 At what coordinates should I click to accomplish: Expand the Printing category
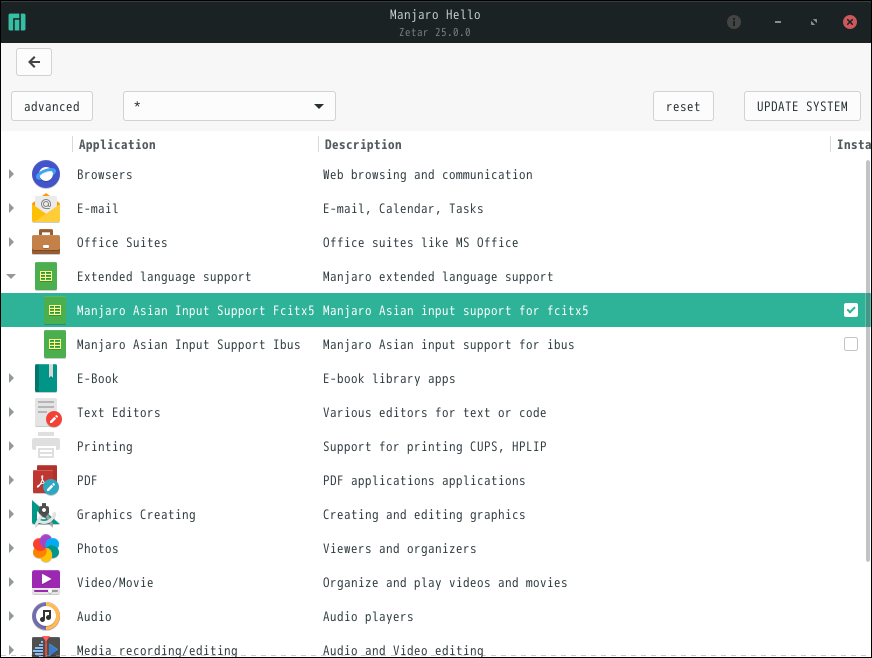tap(11, 446)
